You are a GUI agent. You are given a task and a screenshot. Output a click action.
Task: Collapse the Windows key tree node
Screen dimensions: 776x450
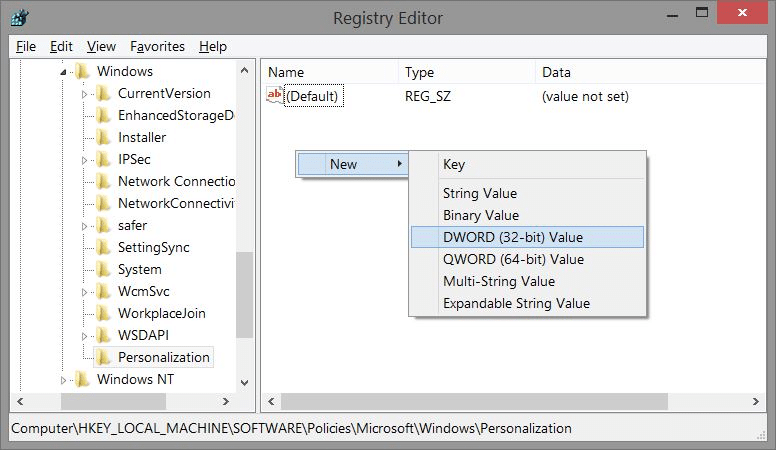pyautogui.click(x=65, y=72)
